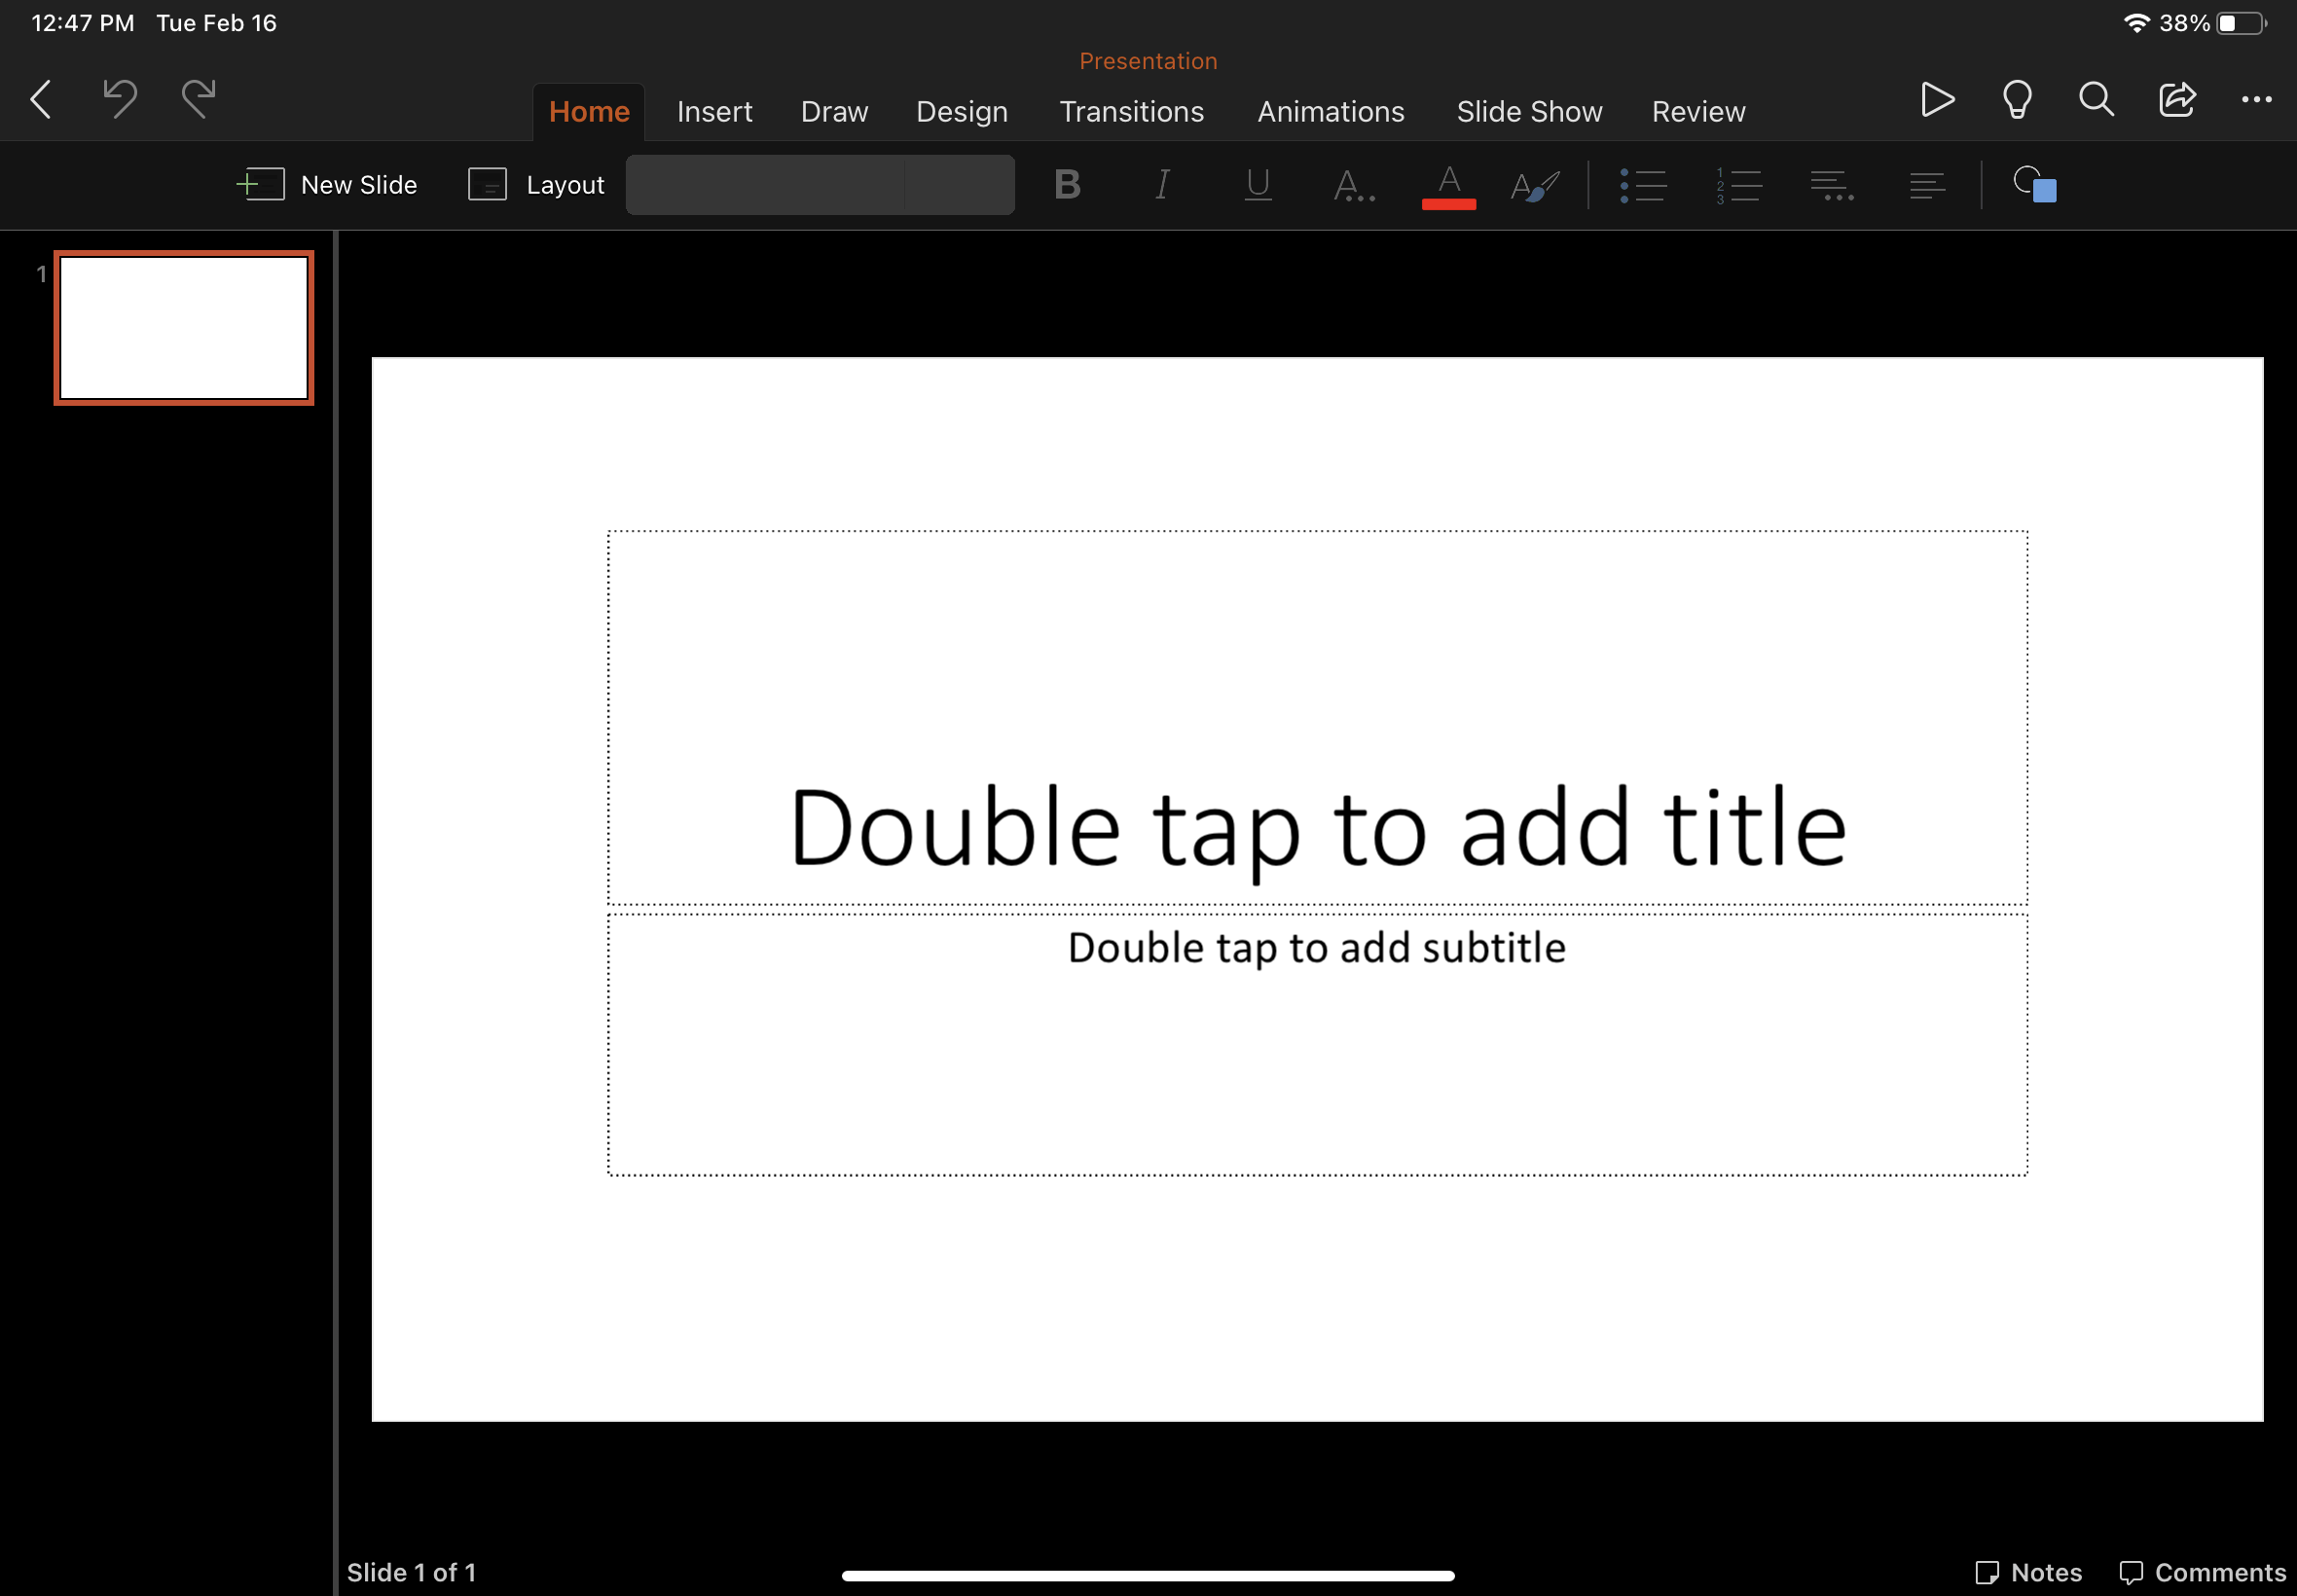Redo the last action
The width and height of the screenshot is (2297, 1596).
pyautogui.click(x=196, y=99)
